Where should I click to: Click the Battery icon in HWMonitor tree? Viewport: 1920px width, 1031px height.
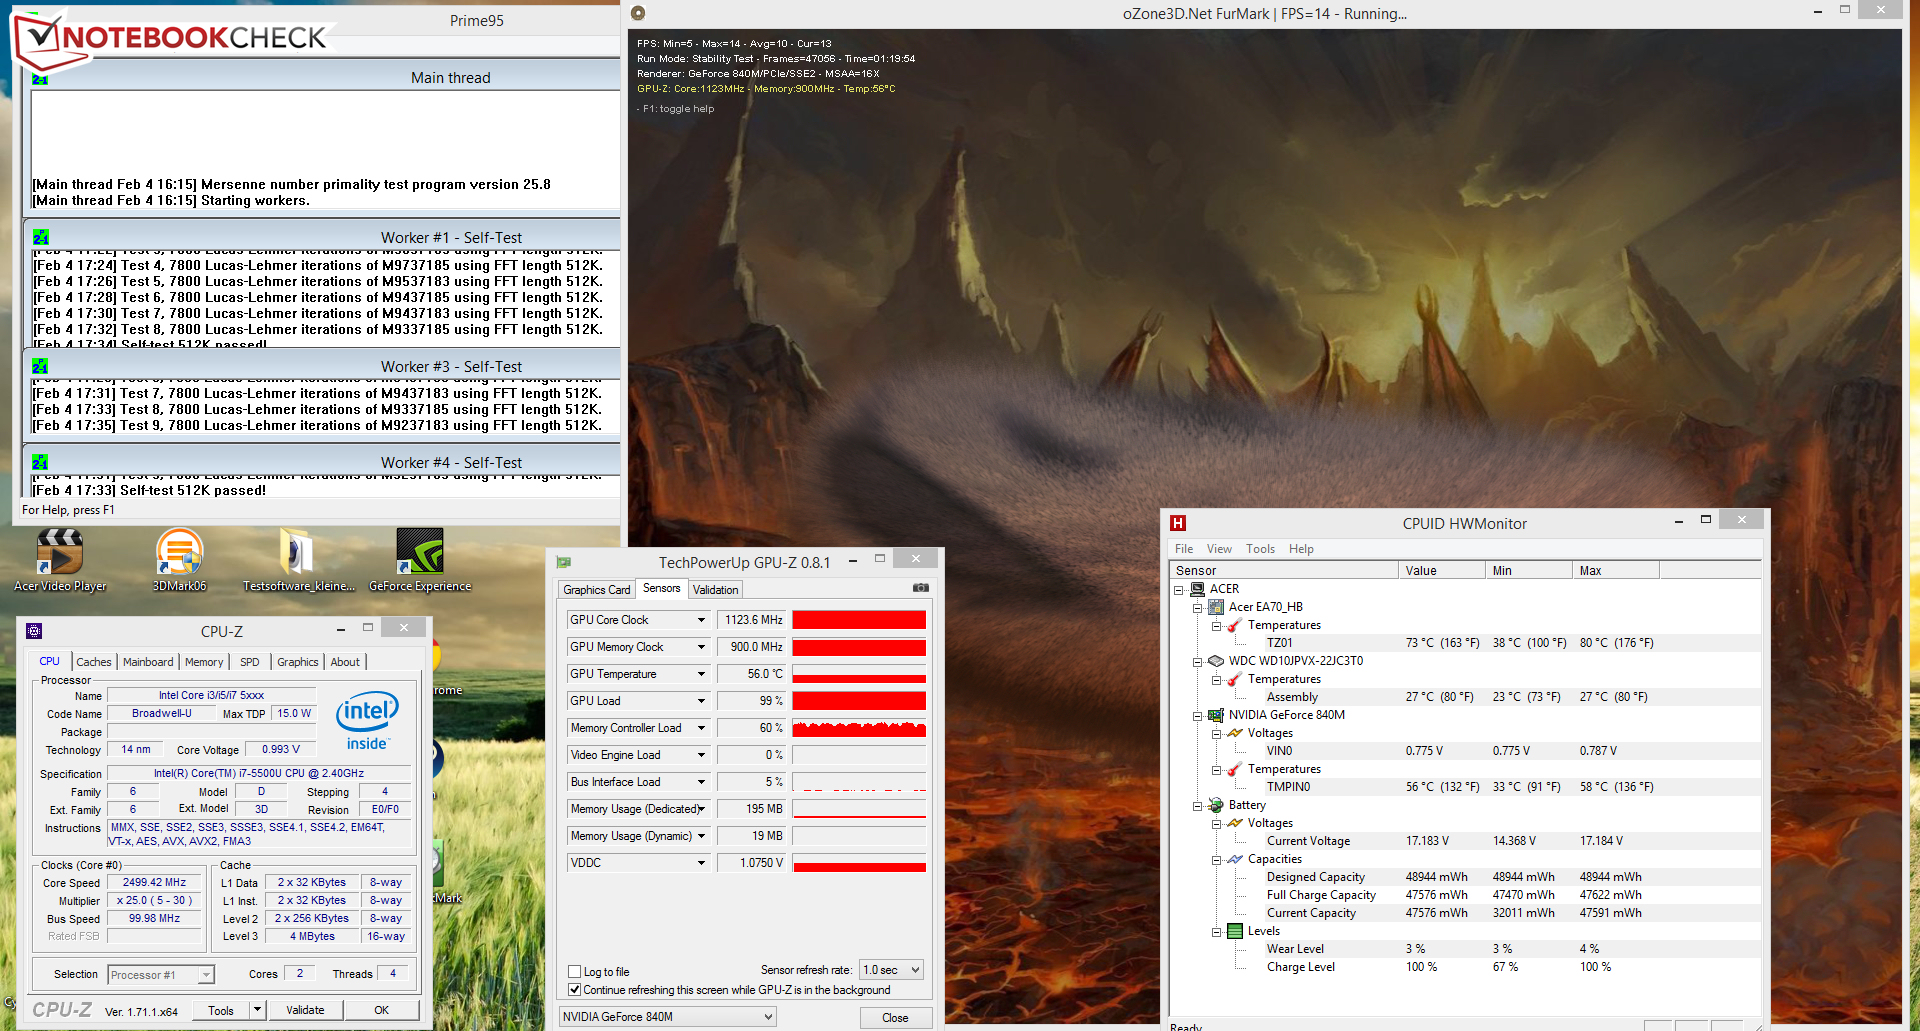pos(1216,805)
